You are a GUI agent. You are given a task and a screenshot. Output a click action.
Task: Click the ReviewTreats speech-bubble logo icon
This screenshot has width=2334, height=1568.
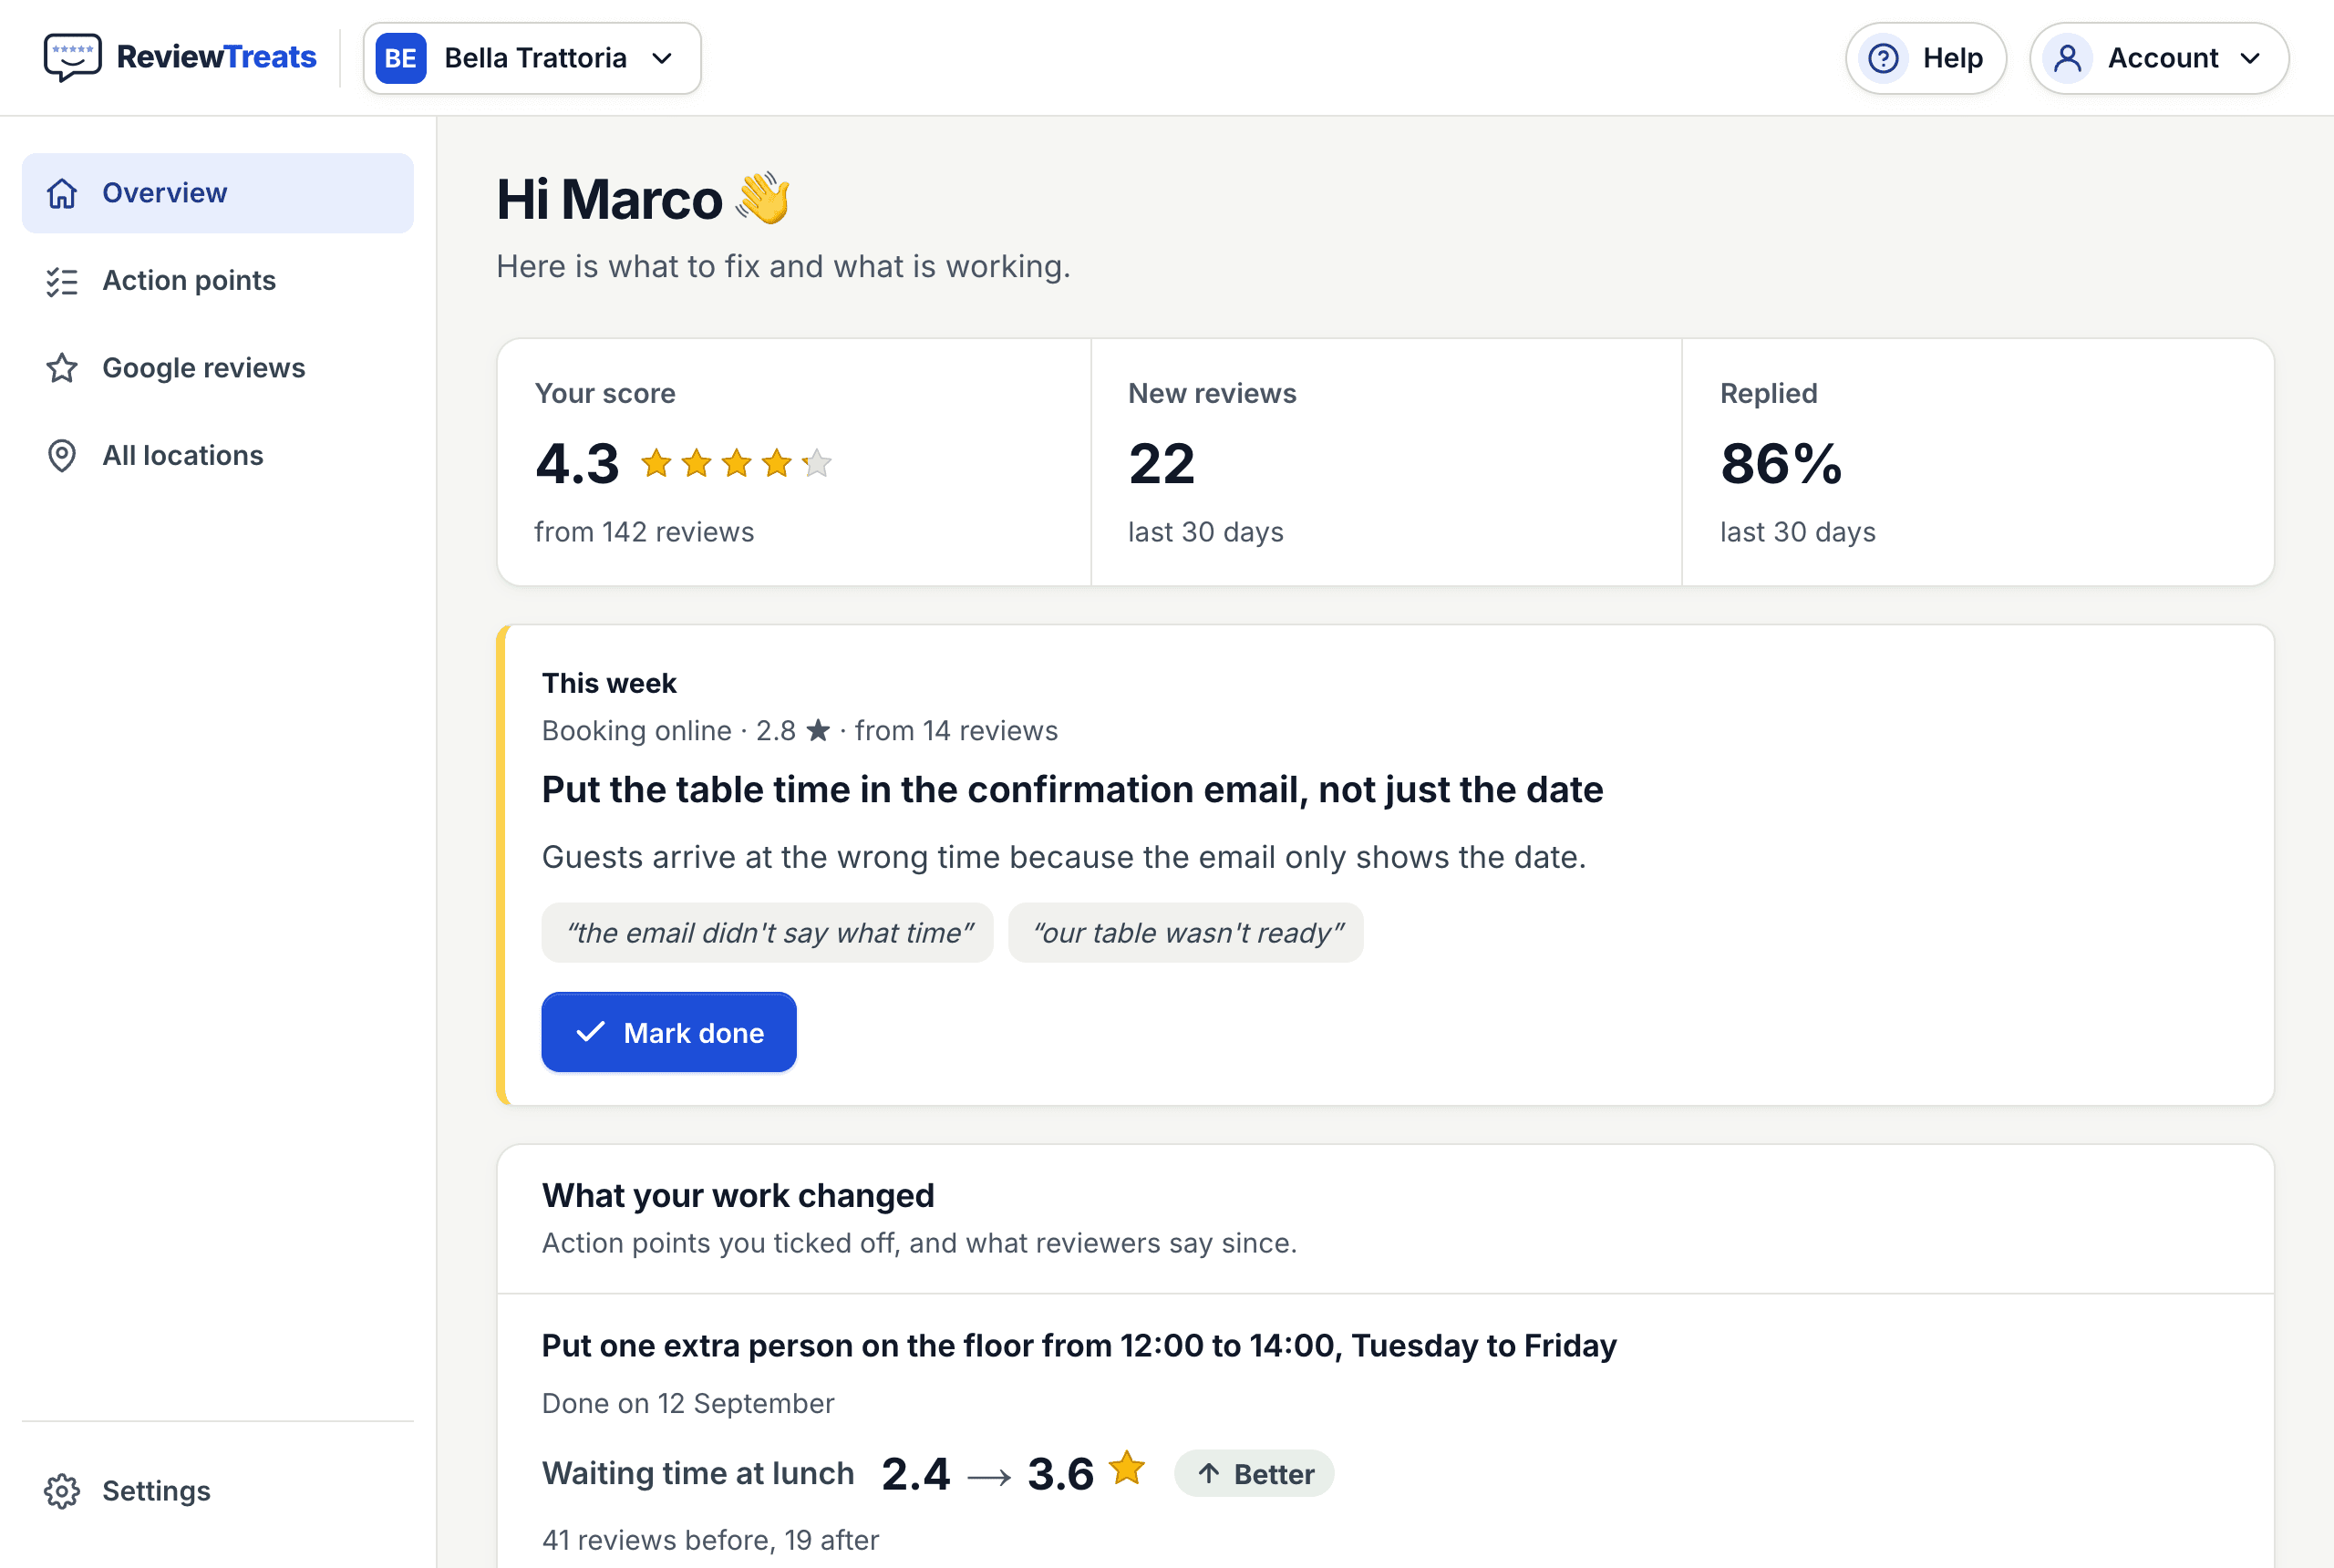[72, 58]
